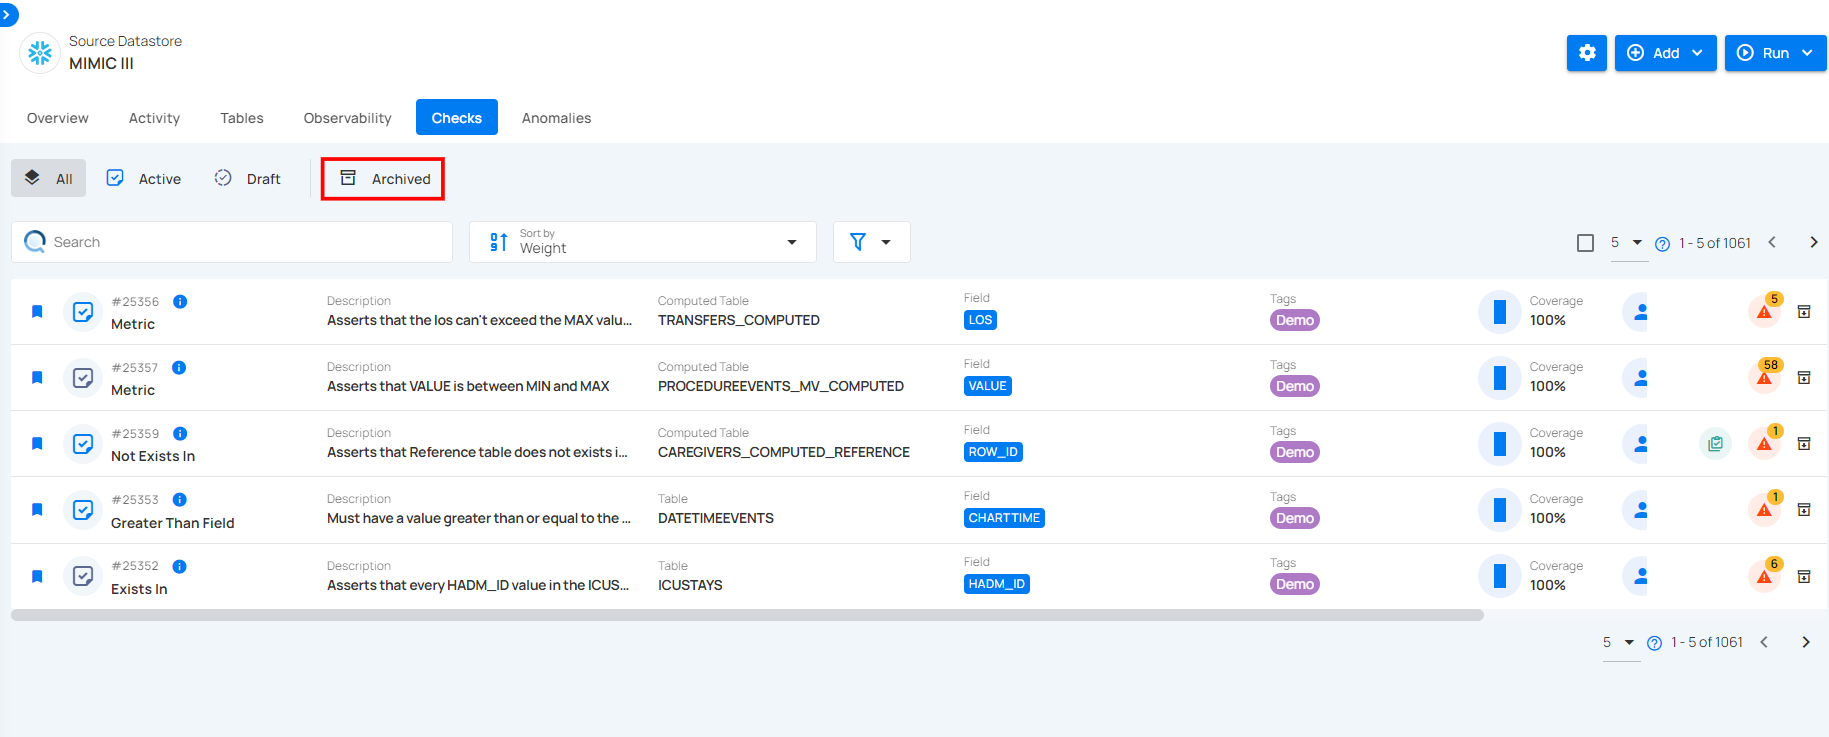Toggle bookmark on check #25359
Screen dimensions: 1829x737
click(x=37, y=444)
